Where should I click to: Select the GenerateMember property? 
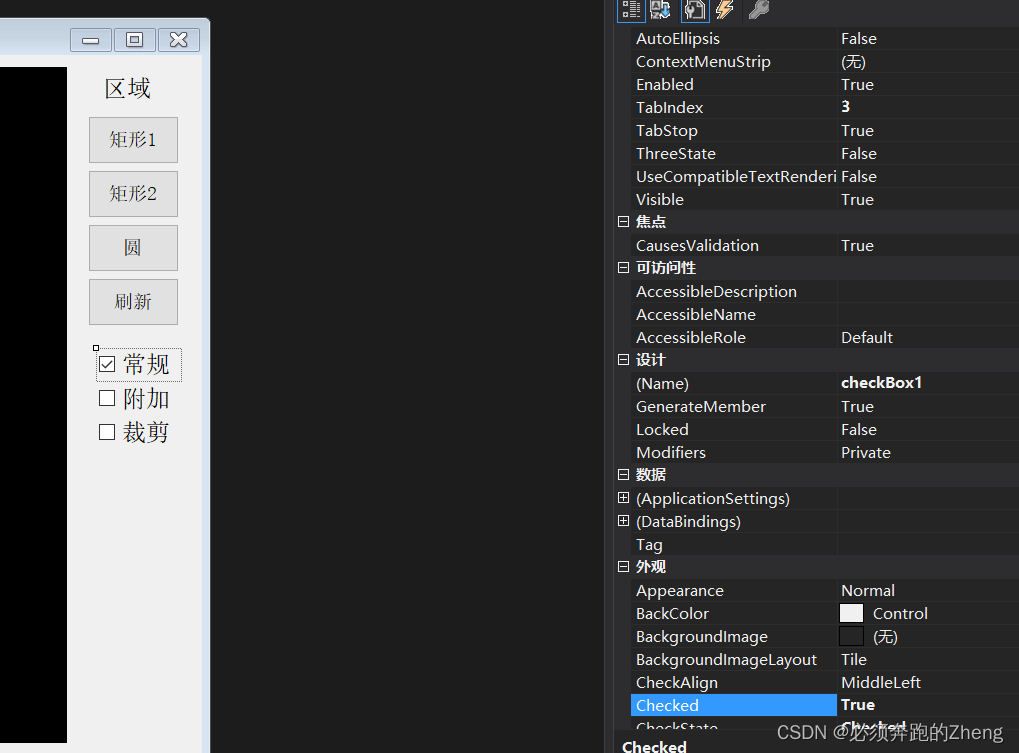click(x=825, y=407)
